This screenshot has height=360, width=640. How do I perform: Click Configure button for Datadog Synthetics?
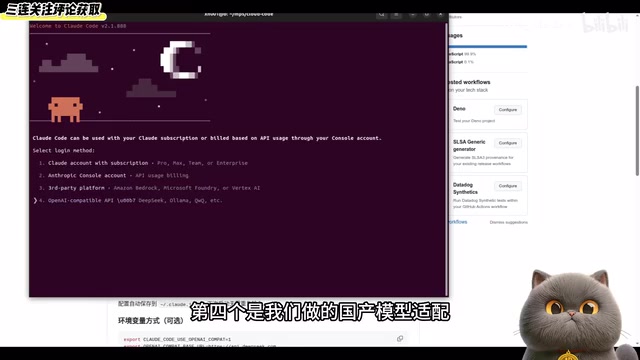pos(508,186)
